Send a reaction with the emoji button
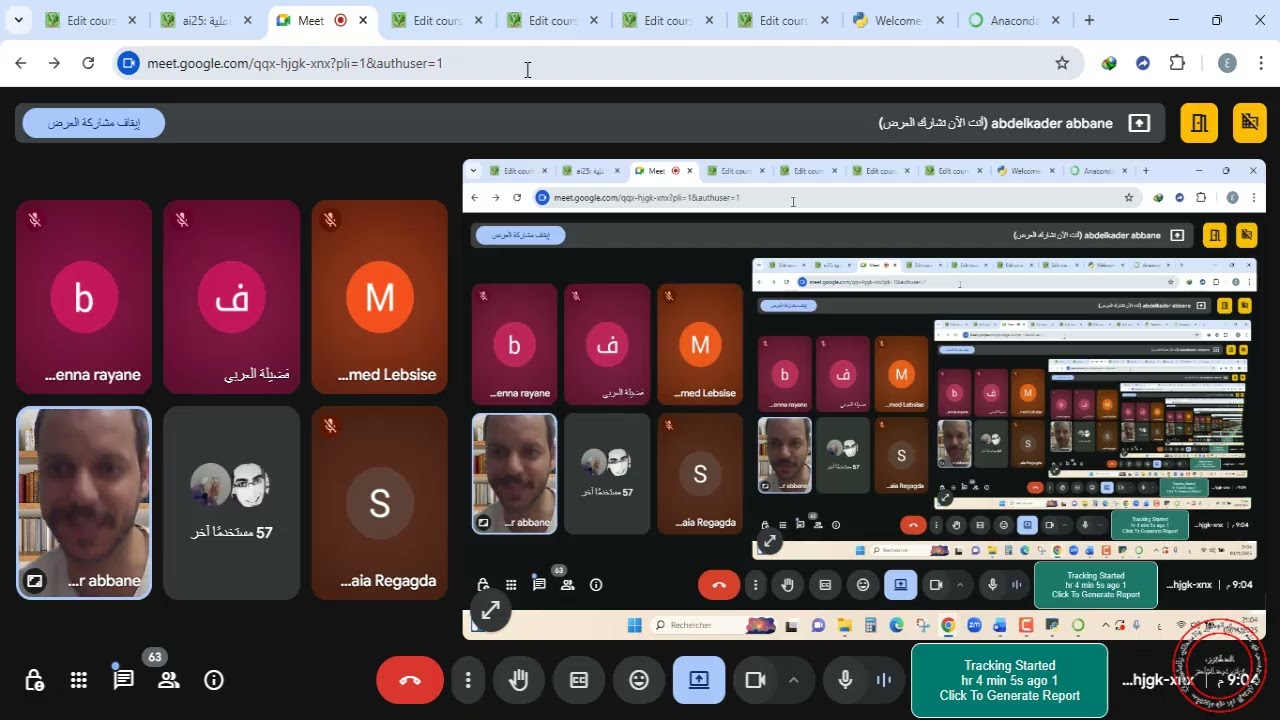This screenshot has width=1280, height=720. (639, 680)
